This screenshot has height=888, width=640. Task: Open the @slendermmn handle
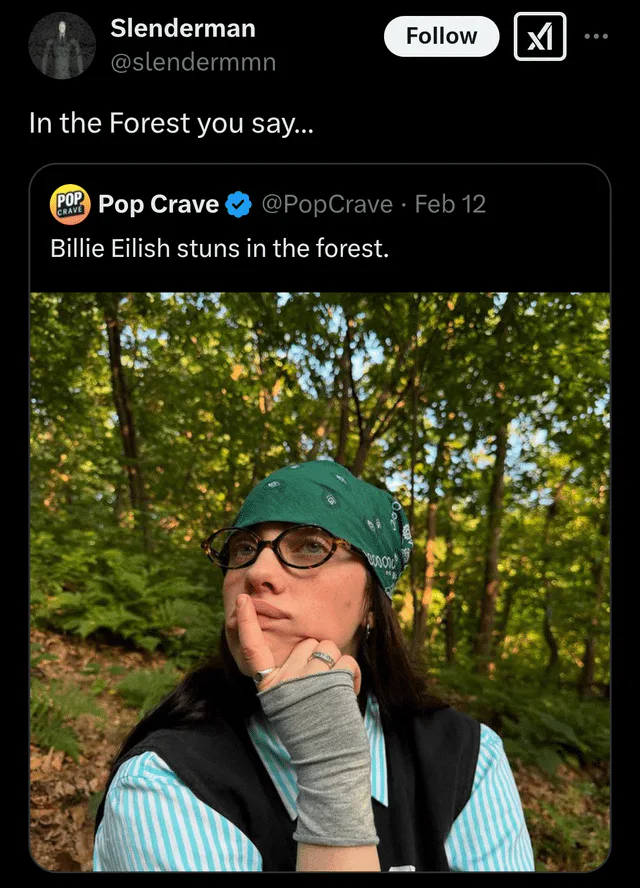click(193, 62)
